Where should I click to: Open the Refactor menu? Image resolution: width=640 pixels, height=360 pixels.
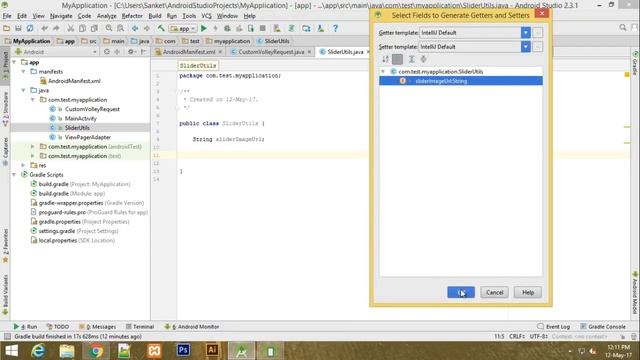[132, 16]
